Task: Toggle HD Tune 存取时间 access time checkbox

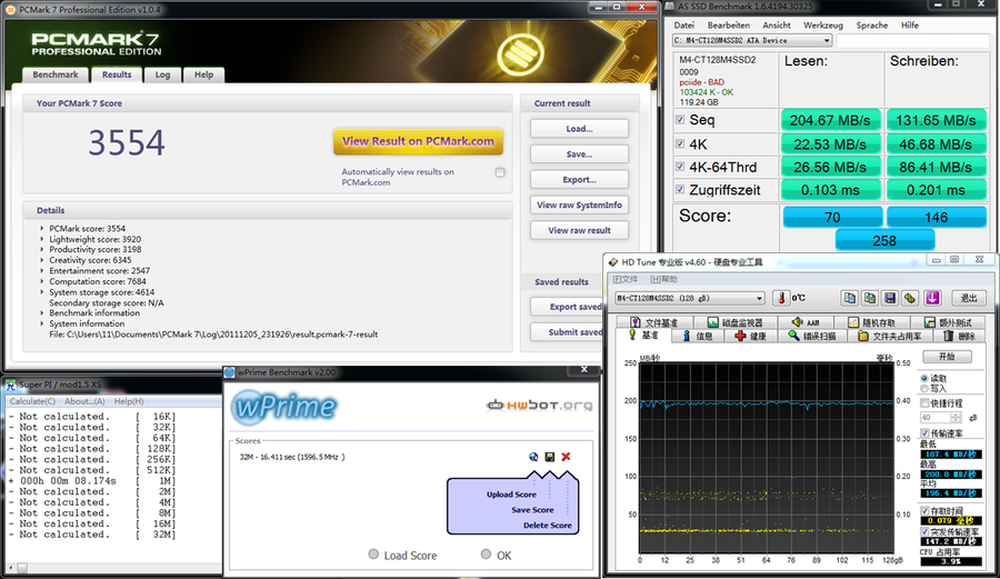Action: coord(924,511)
